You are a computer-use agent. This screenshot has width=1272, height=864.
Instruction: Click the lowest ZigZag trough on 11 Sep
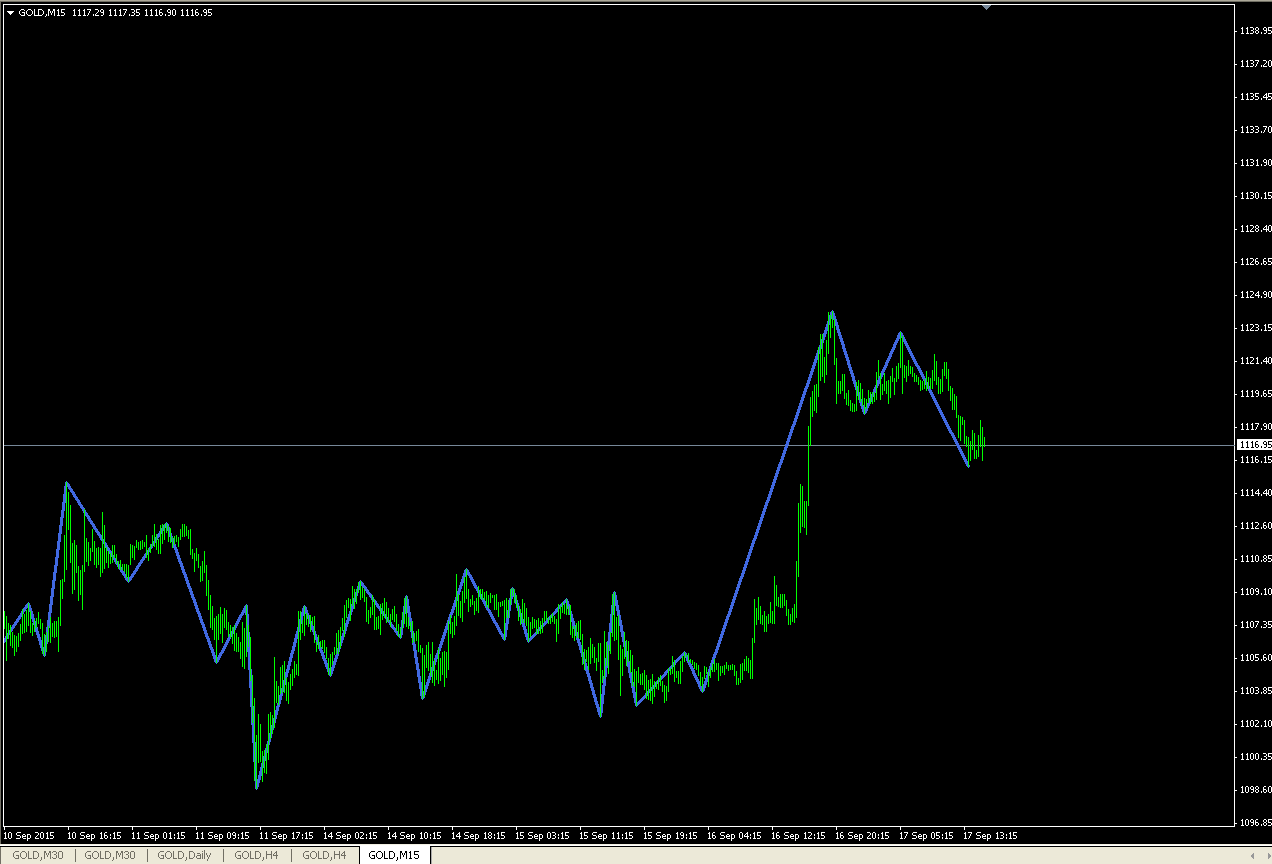(x=257, y=788)
